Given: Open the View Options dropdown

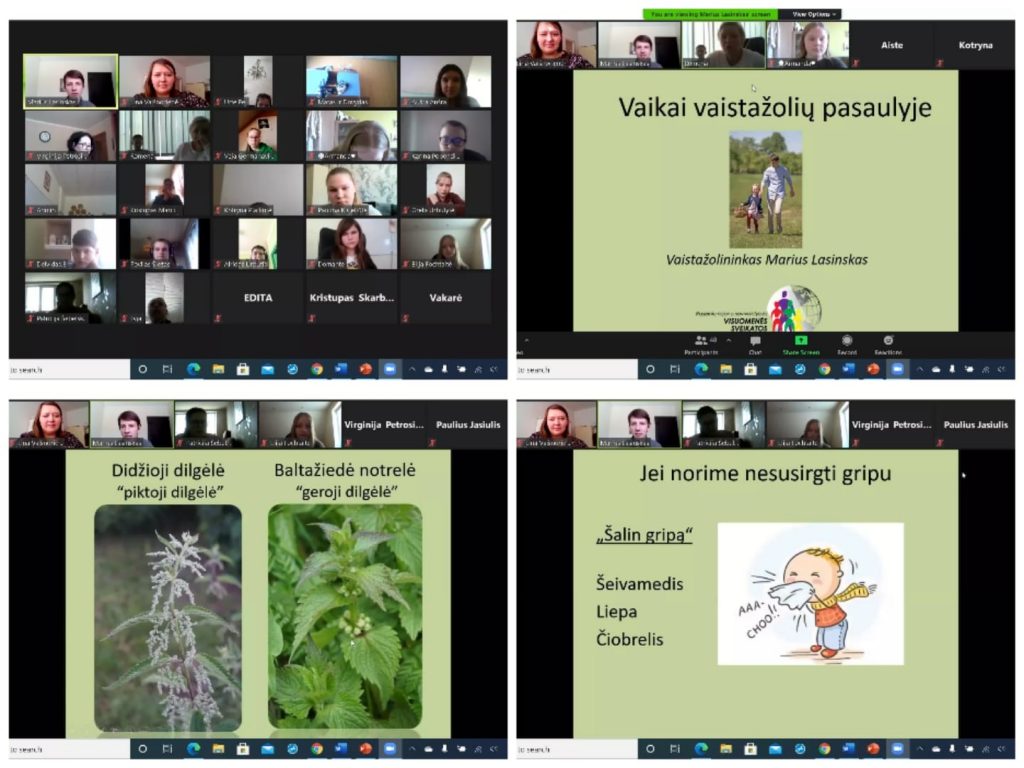Looking at the screenshot, I should [813, 14].
